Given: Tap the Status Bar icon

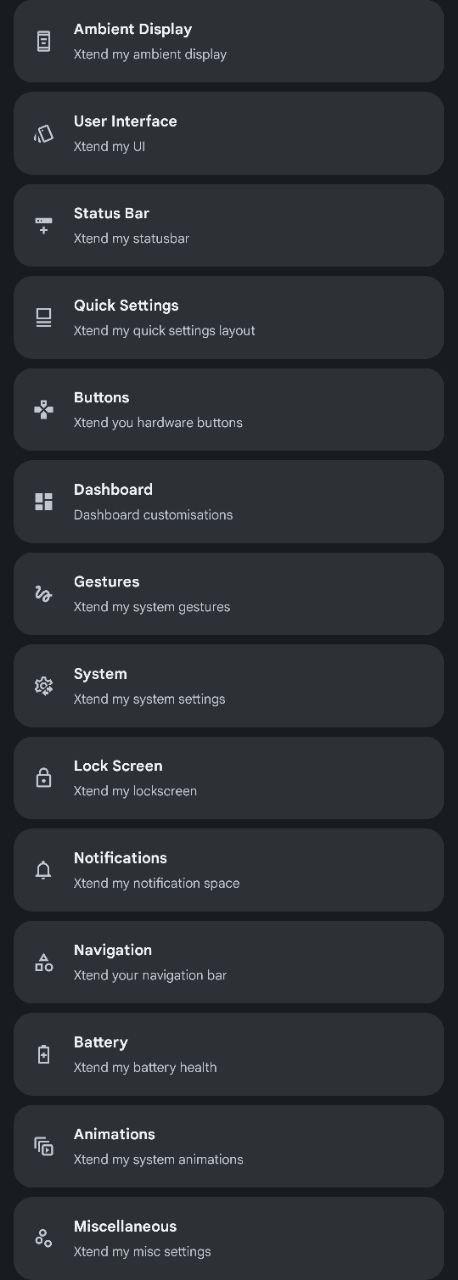Looking at the screenshot, I should 43,225.
